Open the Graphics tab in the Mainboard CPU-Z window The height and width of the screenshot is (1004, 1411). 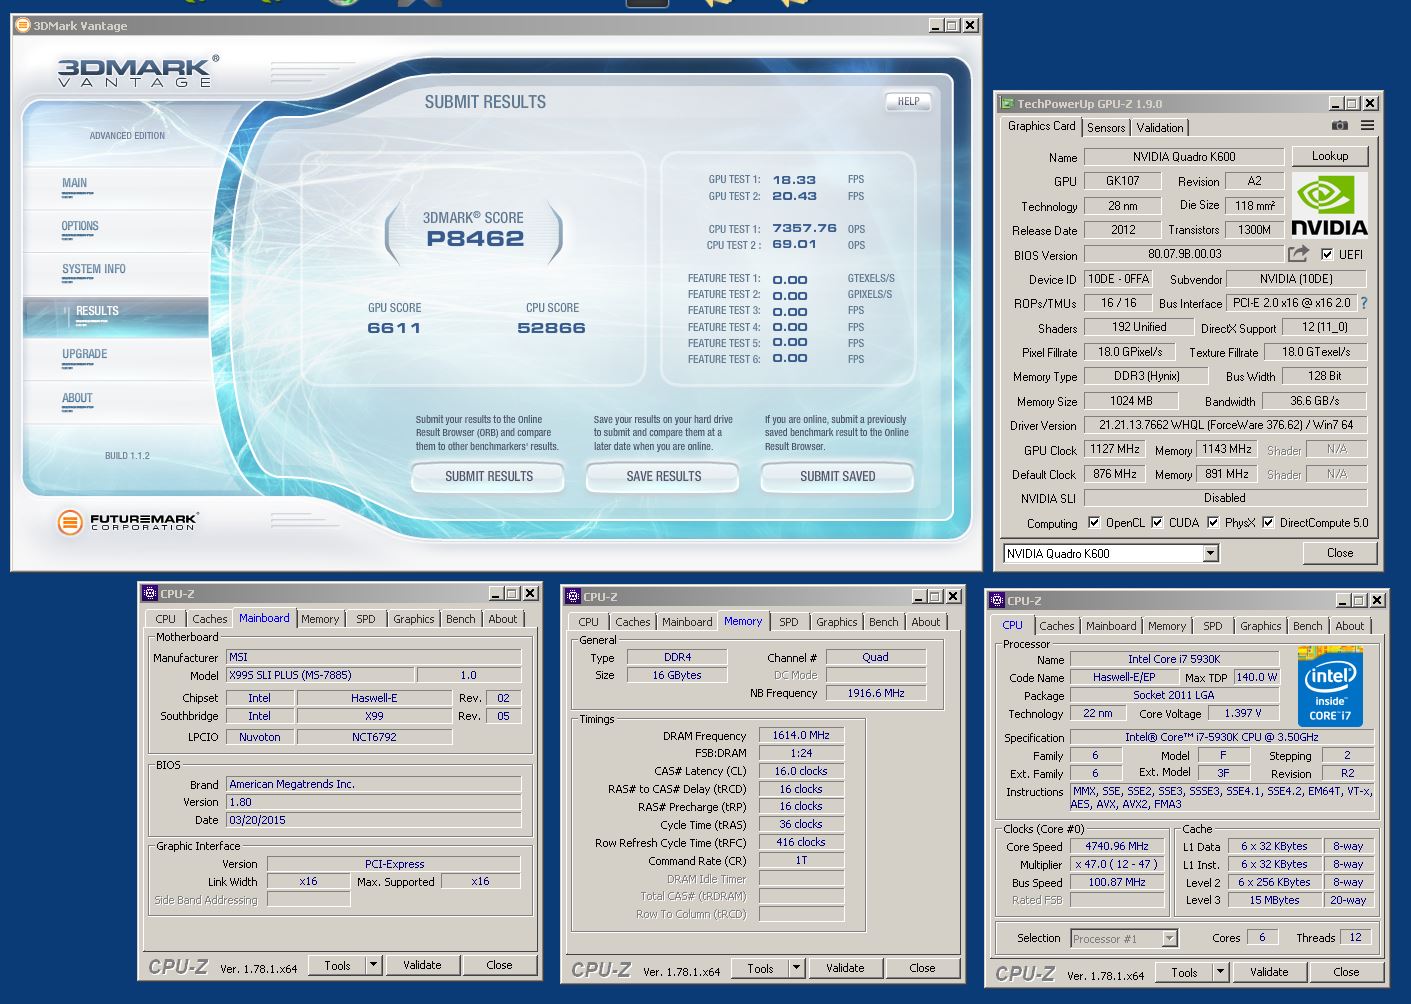coord(414,619)
